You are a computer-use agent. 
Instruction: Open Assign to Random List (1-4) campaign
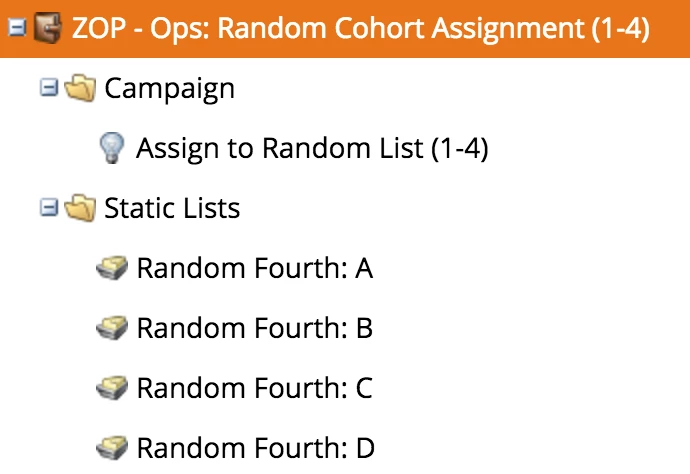(312, 148)
